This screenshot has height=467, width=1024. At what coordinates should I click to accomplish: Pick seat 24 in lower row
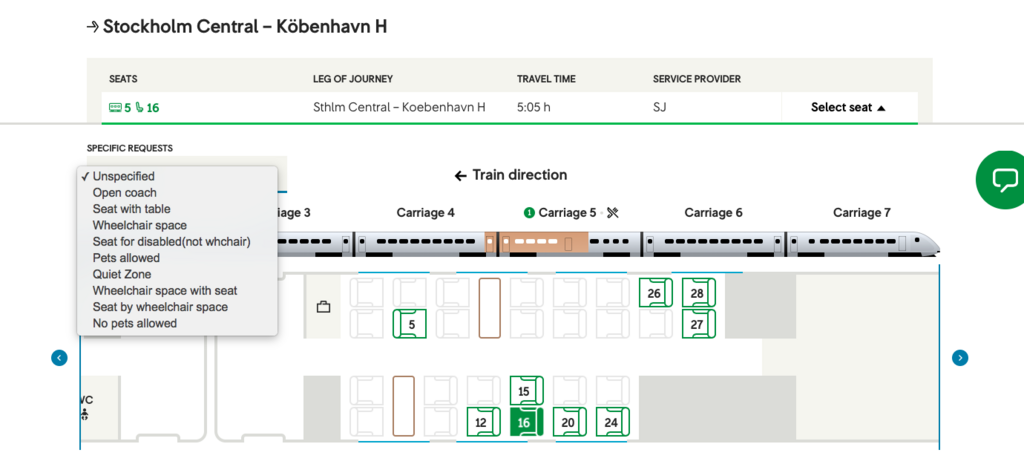[x=611, y=422]
